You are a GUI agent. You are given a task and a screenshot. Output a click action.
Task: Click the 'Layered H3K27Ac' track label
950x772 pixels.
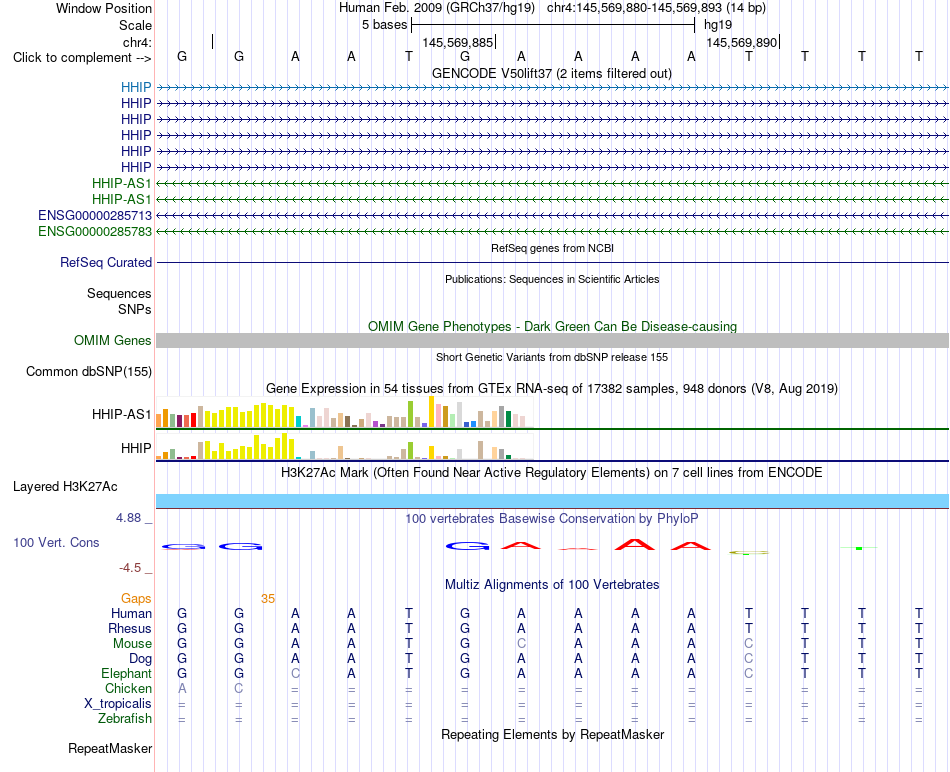click(65, 487)
